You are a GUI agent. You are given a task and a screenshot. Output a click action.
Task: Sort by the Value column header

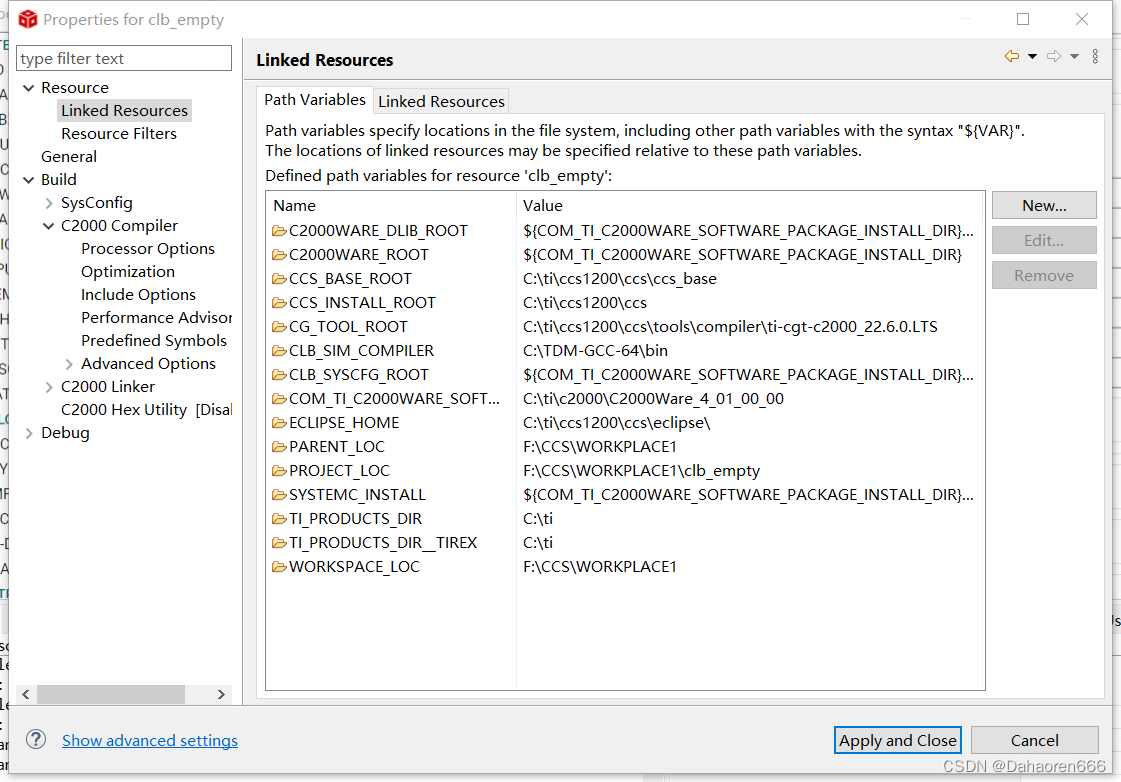click(x=749, y=206)
